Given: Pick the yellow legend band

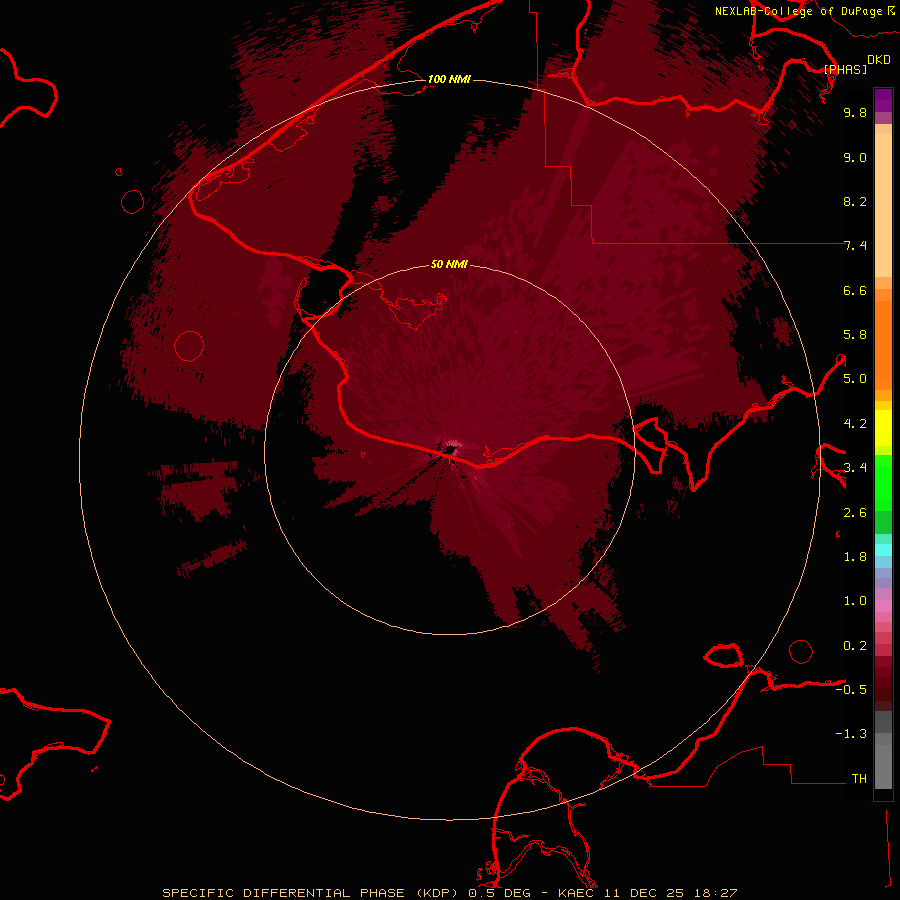Looking at the screenshot, I should 883,428.
